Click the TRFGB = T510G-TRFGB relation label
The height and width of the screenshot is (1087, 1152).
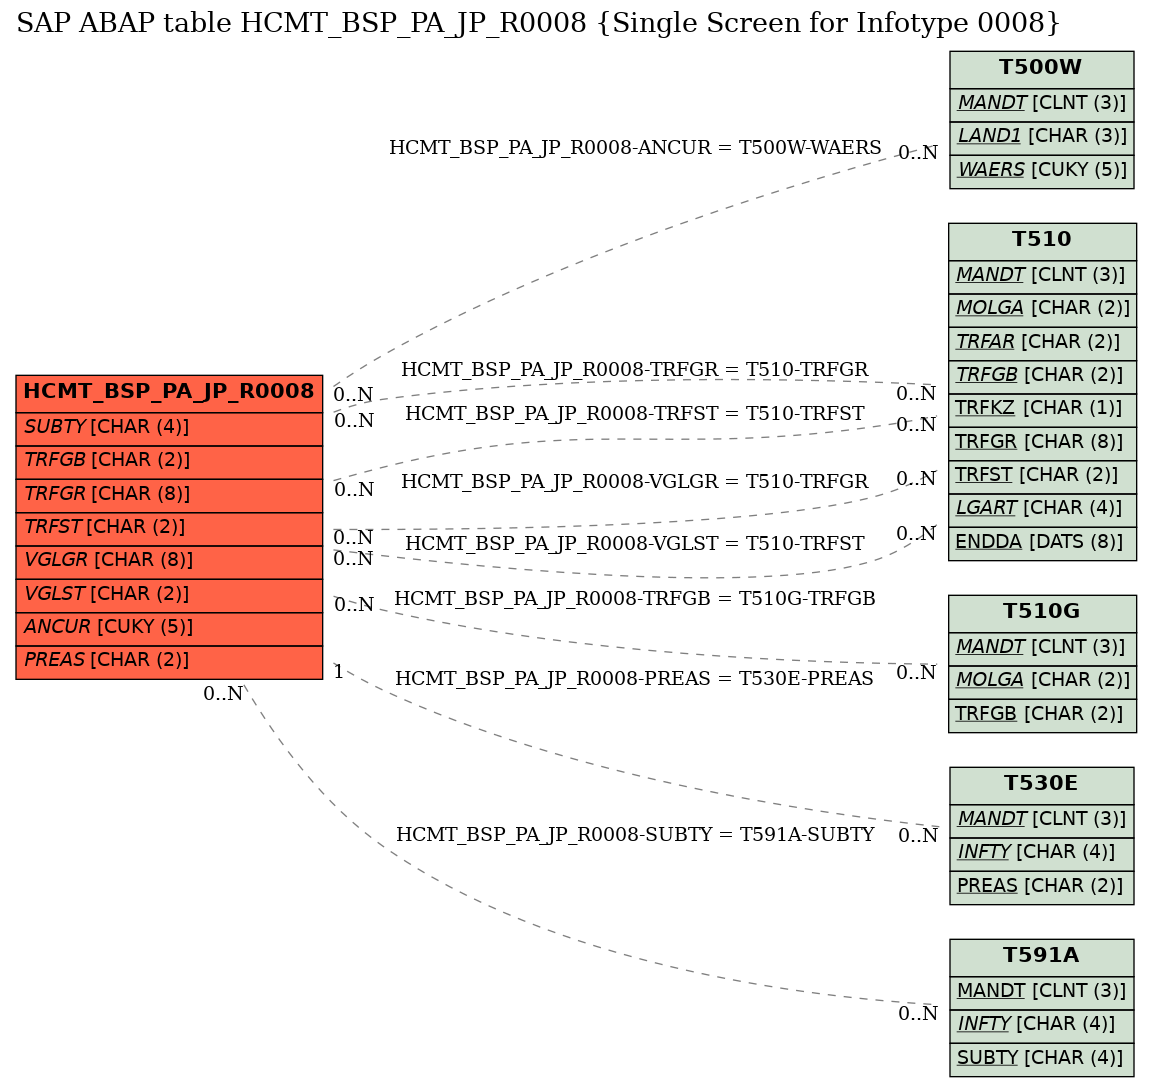coord(635,599)
